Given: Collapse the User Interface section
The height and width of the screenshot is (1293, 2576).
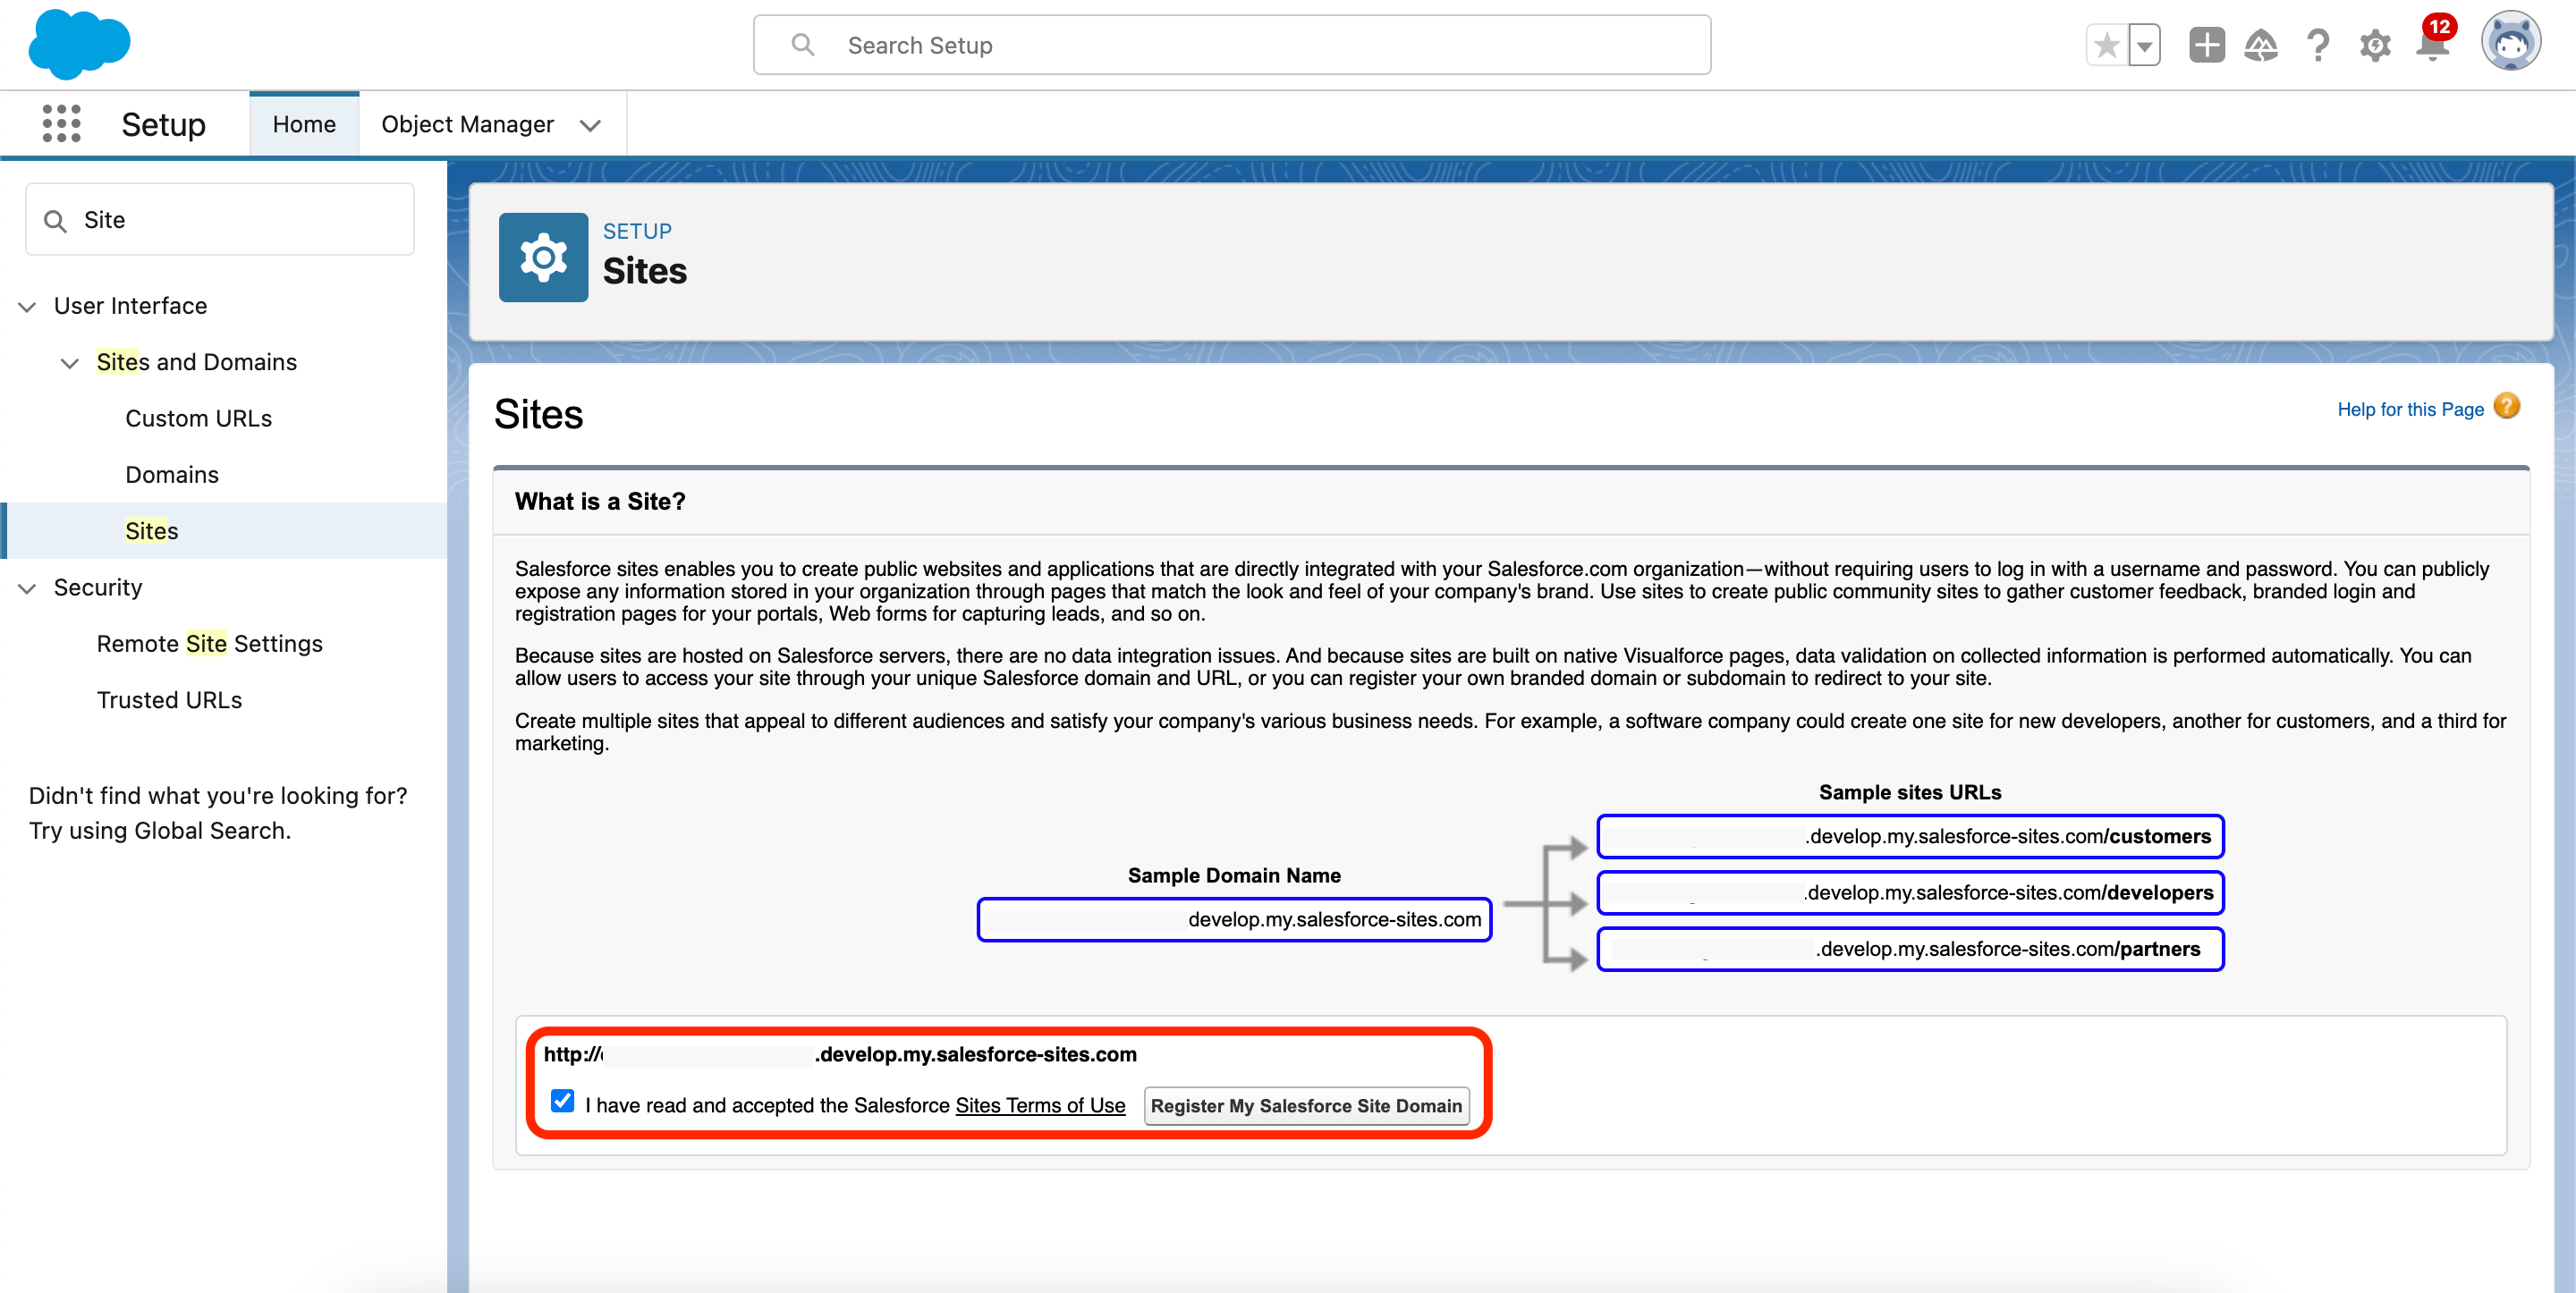Looking at the screenshot, I should tap(28, 307).
